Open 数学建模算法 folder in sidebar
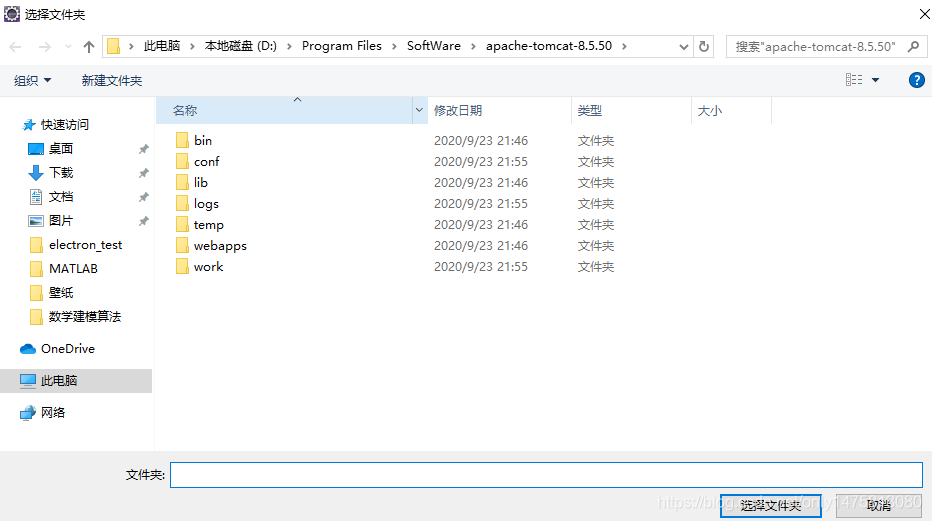Image resolution: width=932 pixels, height=521 pixels. coord(84,317)
